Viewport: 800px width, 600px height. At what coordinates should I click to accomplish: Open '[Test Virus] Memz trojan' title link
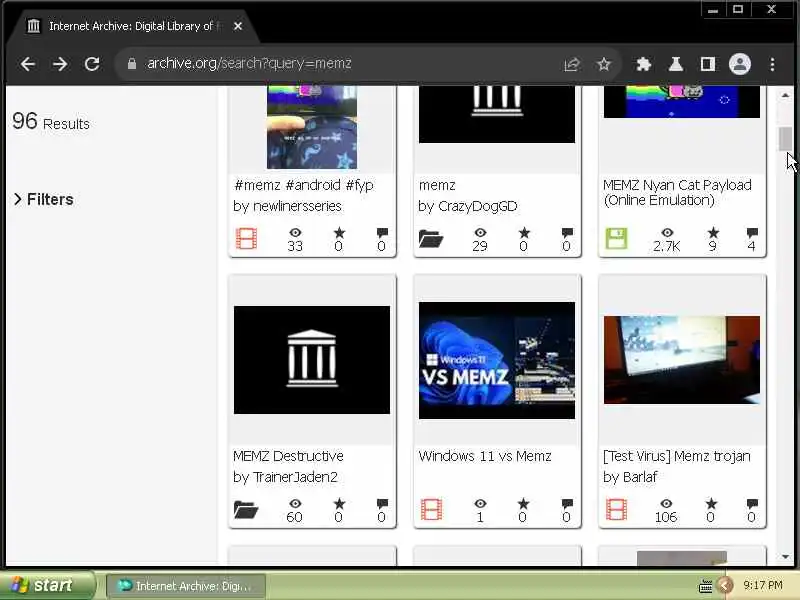coord(677,456)
